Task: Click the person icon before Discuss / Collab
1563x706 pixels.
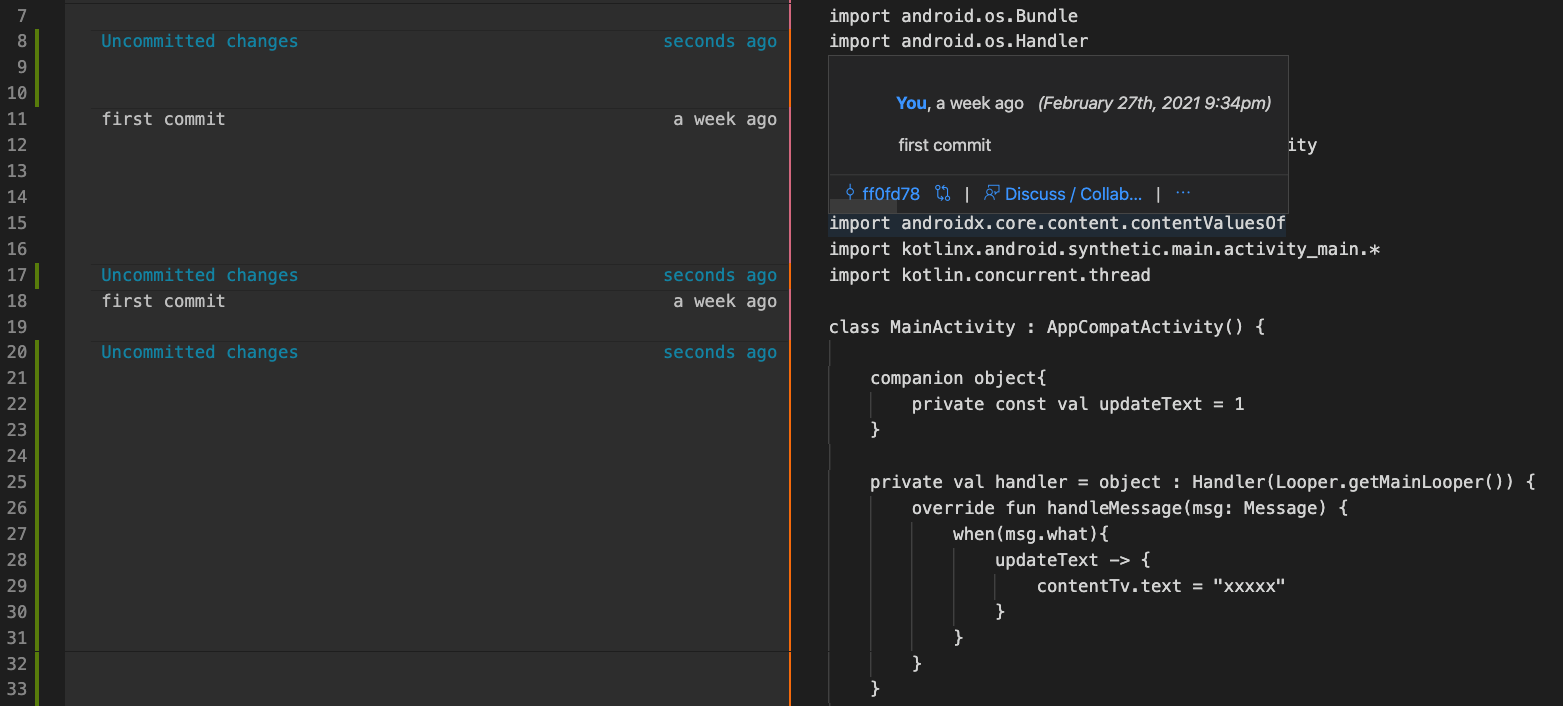Action: pos(991,193)
